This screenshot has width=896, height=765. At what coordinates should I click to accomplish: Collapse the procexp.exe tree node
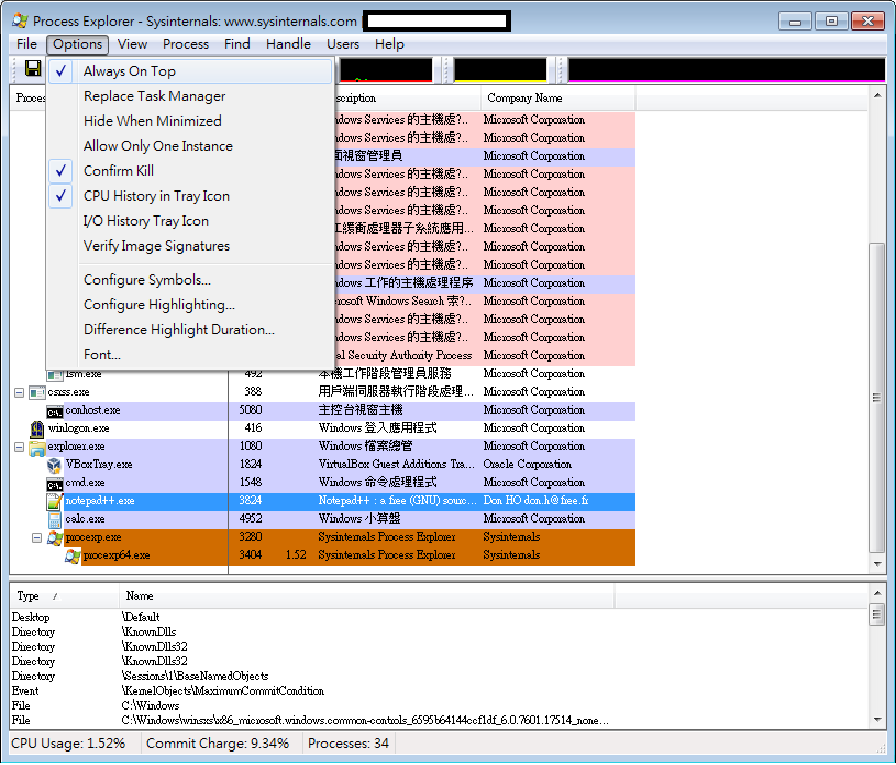(x=37, y=538)
